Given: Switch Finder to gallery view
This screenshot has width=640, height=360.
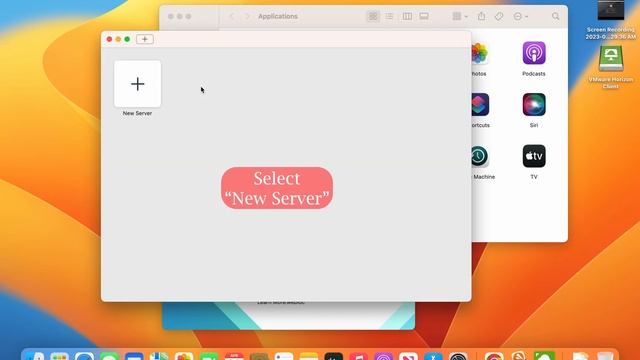Looking at the screenshot, I should (424, 16).
